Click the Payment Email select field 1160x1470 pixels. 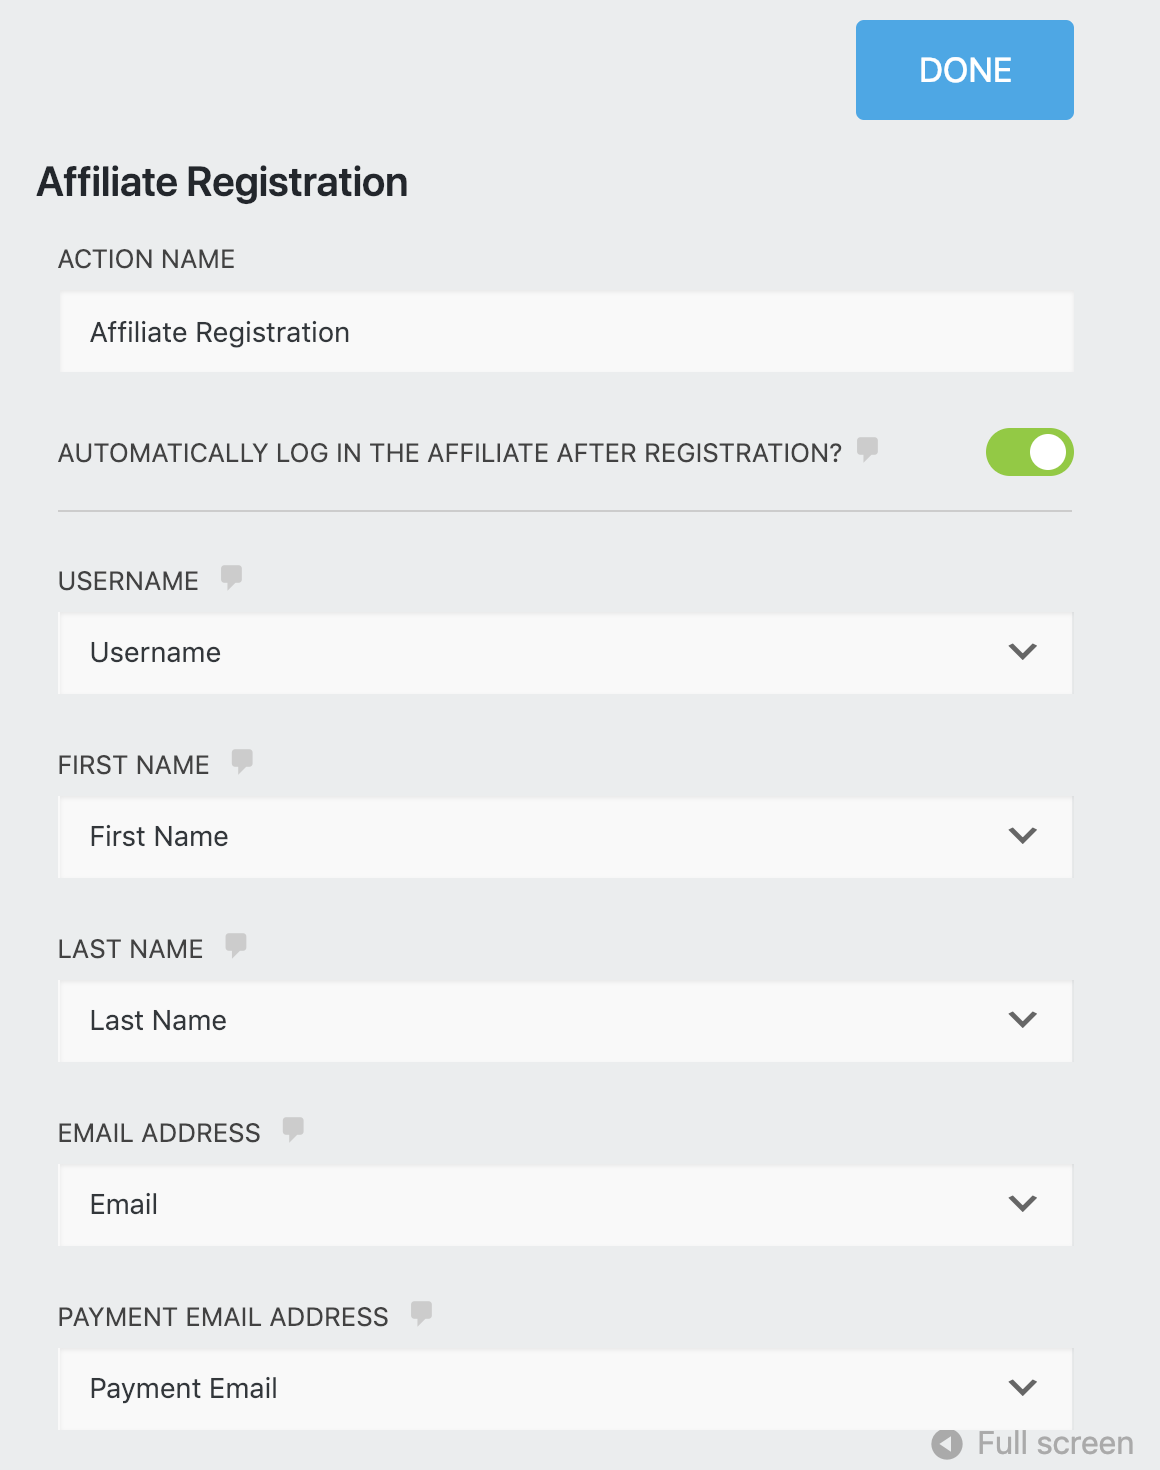pyautogui.click(x=500, y=1388)
